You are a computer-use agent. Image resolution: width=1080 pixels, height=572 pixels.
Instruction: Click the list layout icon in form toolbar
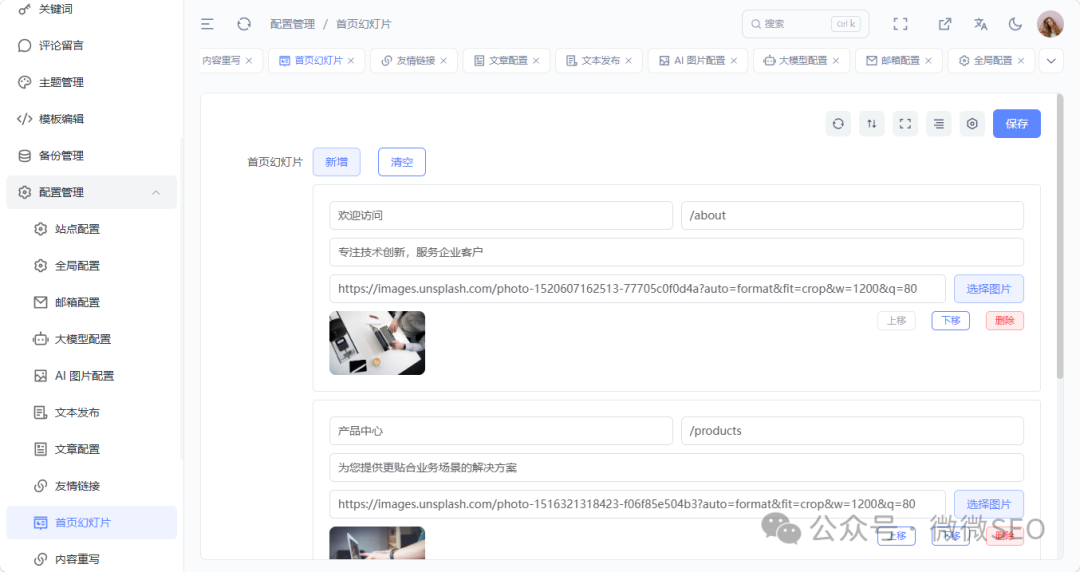[939, 124]
